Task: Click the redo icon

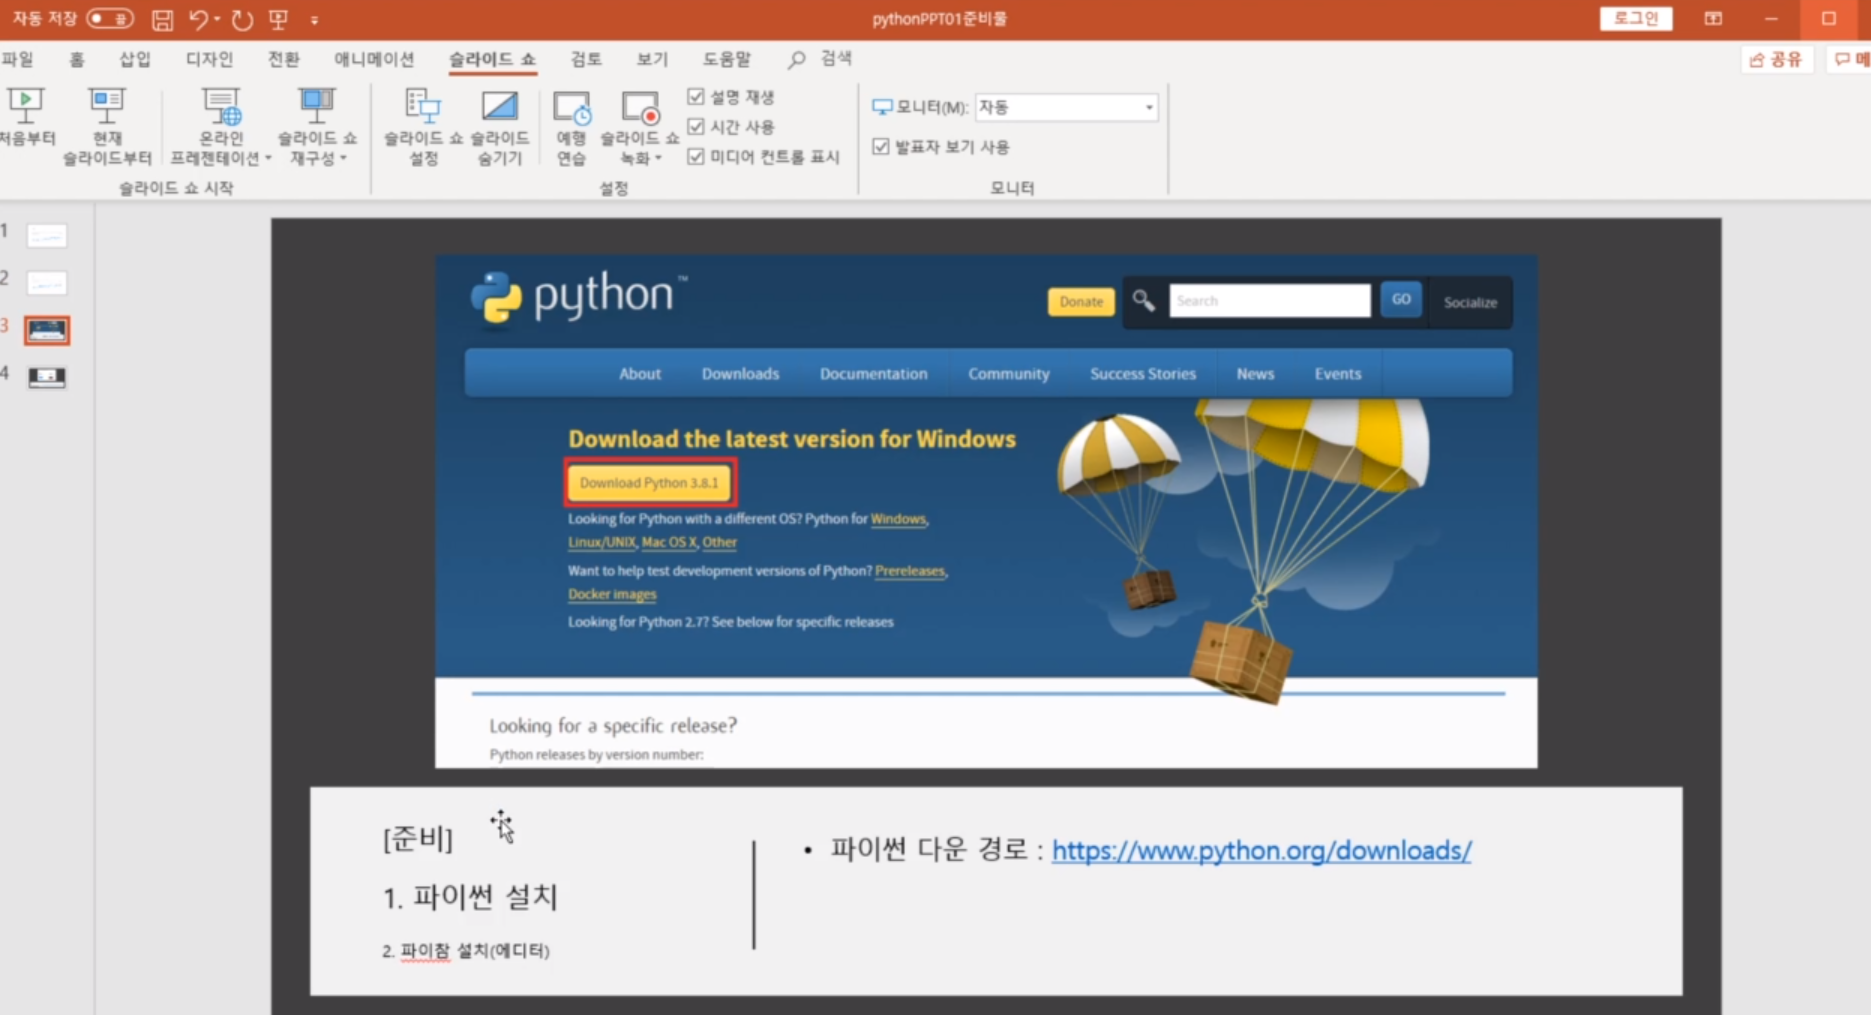Action: [x=242, y=19]
